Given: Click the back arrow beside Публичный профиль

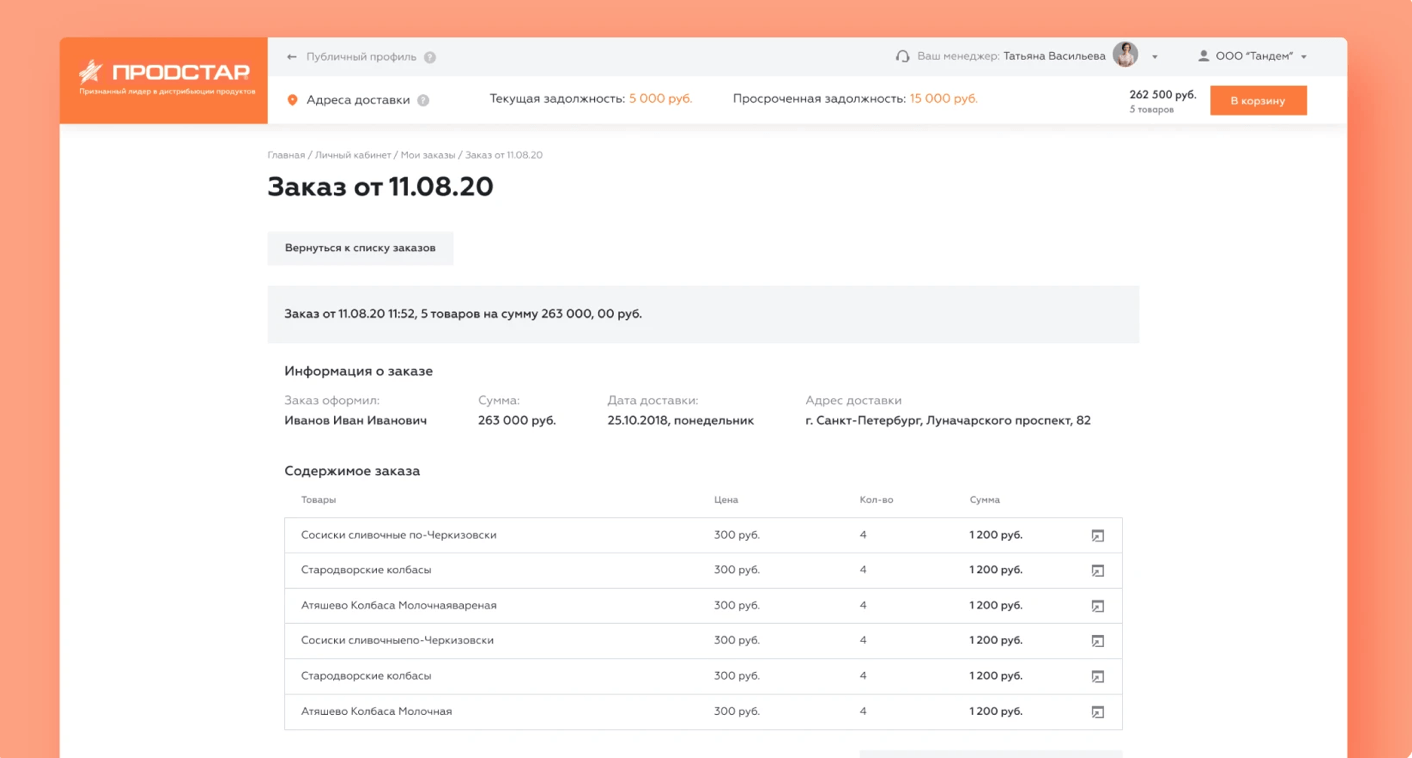Looking at the screenshot, I should click(292, 57).
